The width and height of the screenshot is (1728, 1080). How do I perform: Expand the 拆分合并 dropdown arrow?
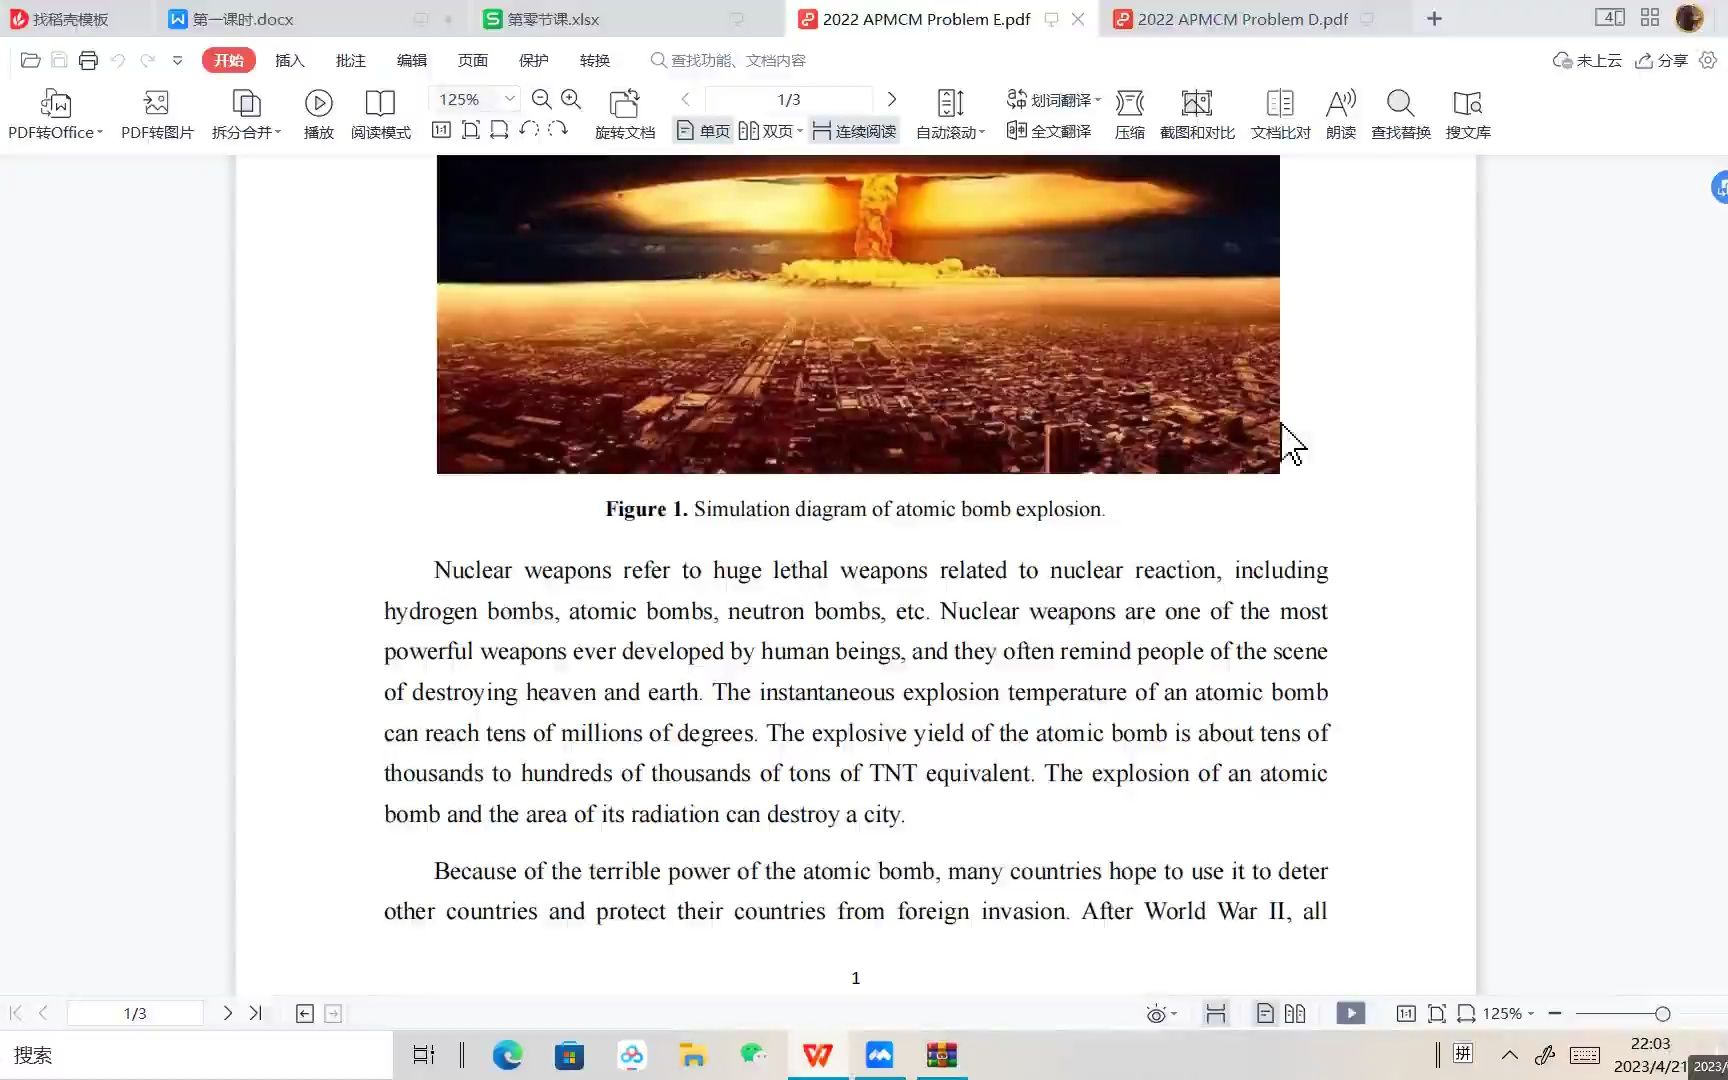[x=278, y=132]
